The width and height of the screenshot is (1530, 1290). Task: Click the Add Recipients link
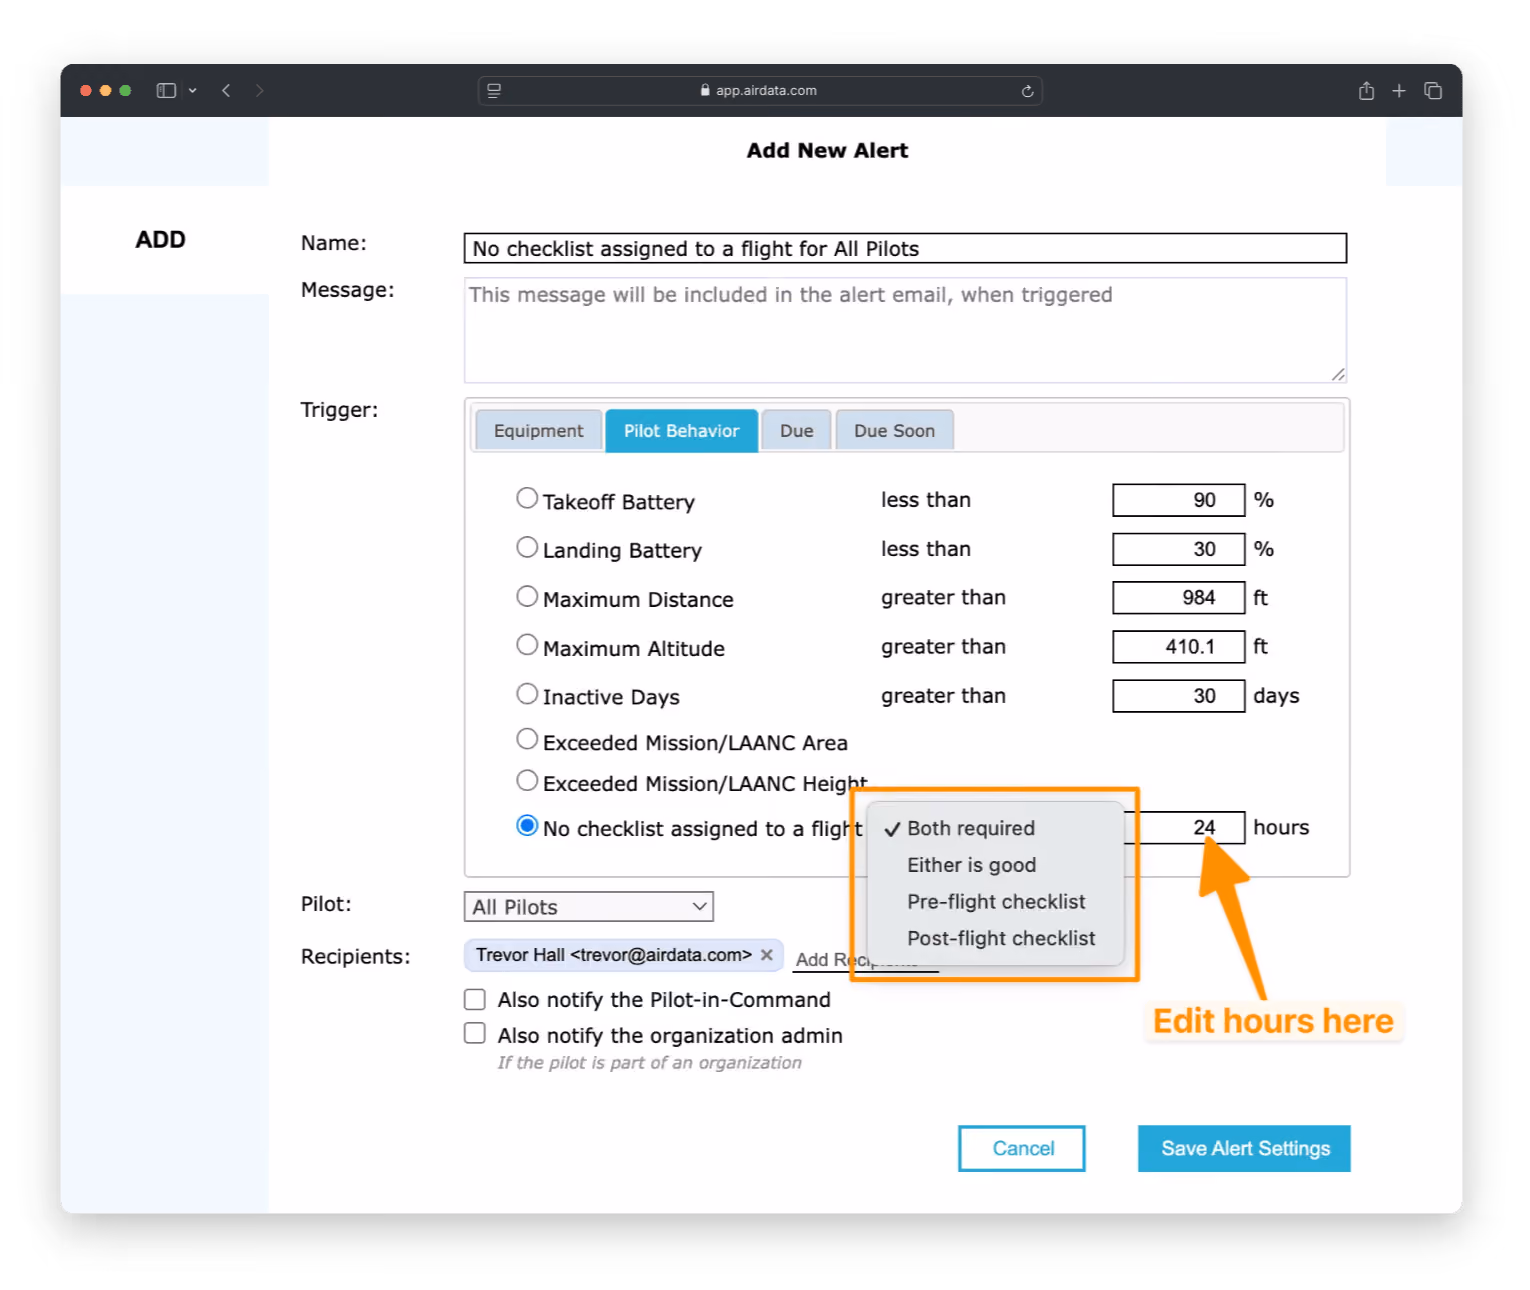[x=866, y=960]
